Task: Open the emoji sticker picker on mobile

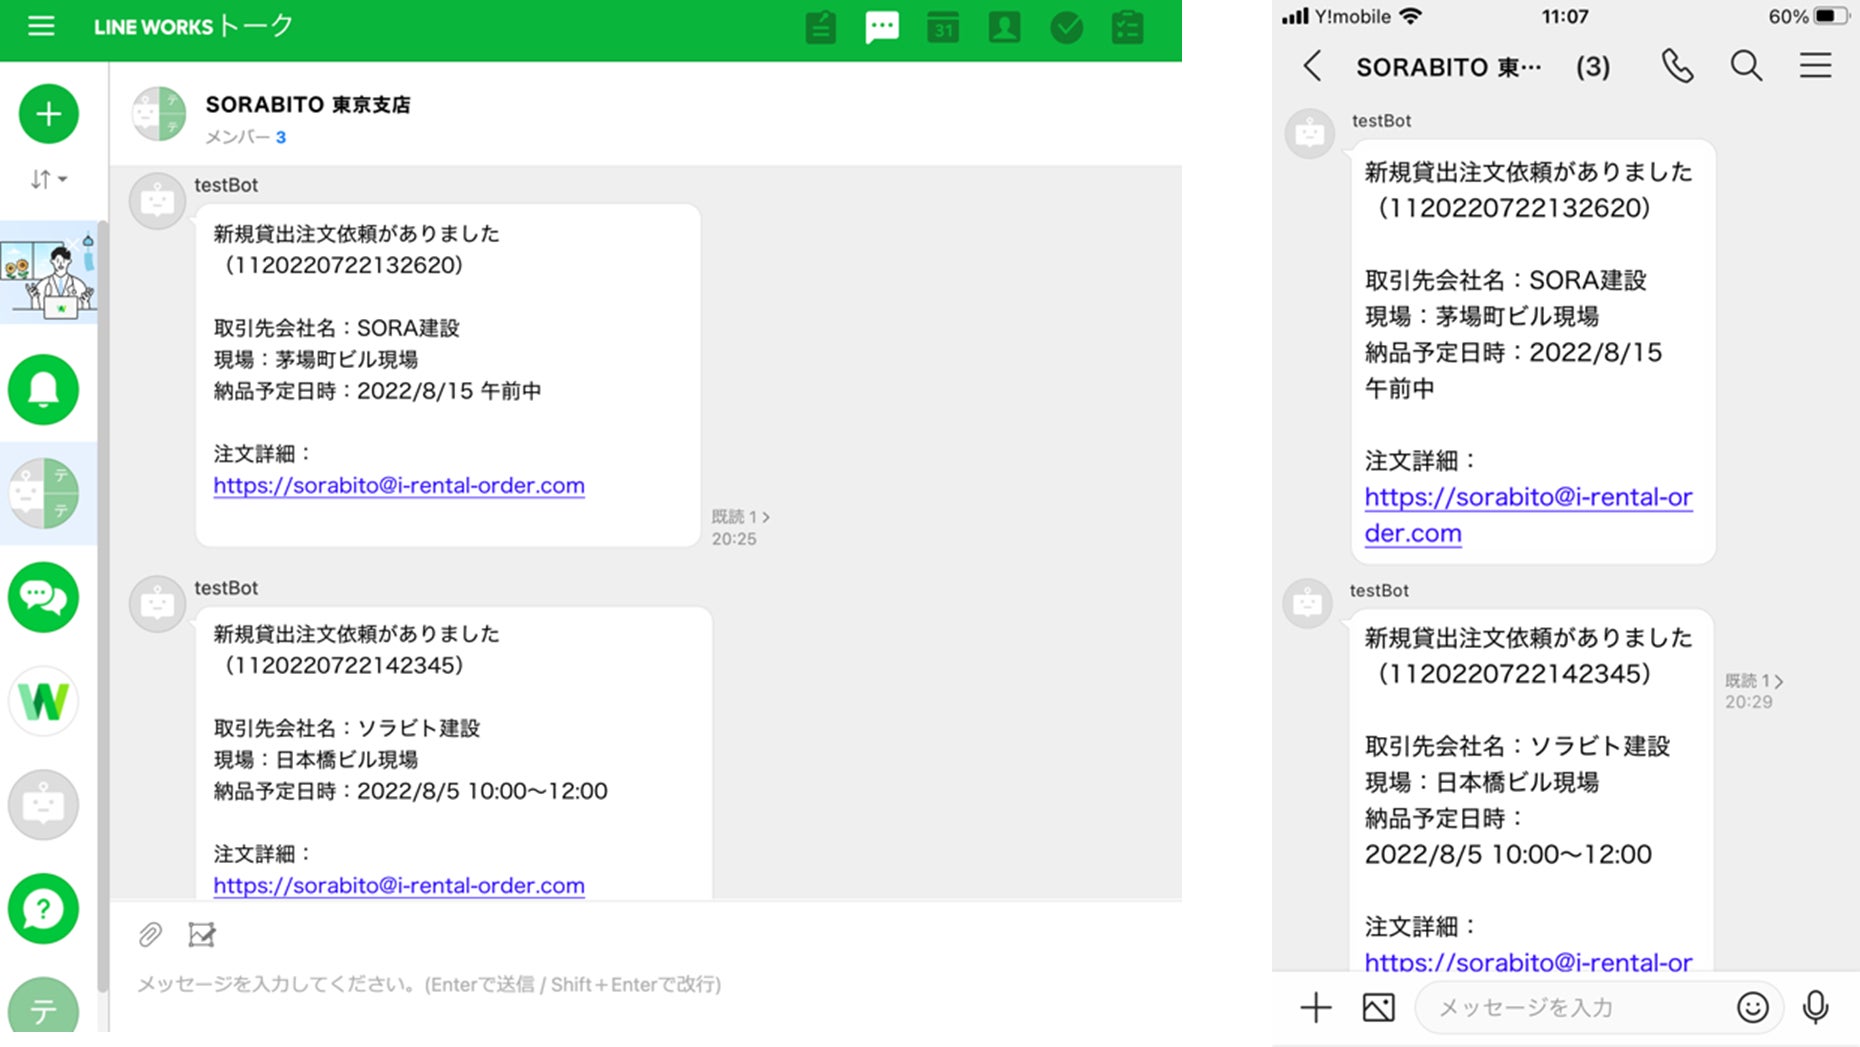Action: 1753,1008
